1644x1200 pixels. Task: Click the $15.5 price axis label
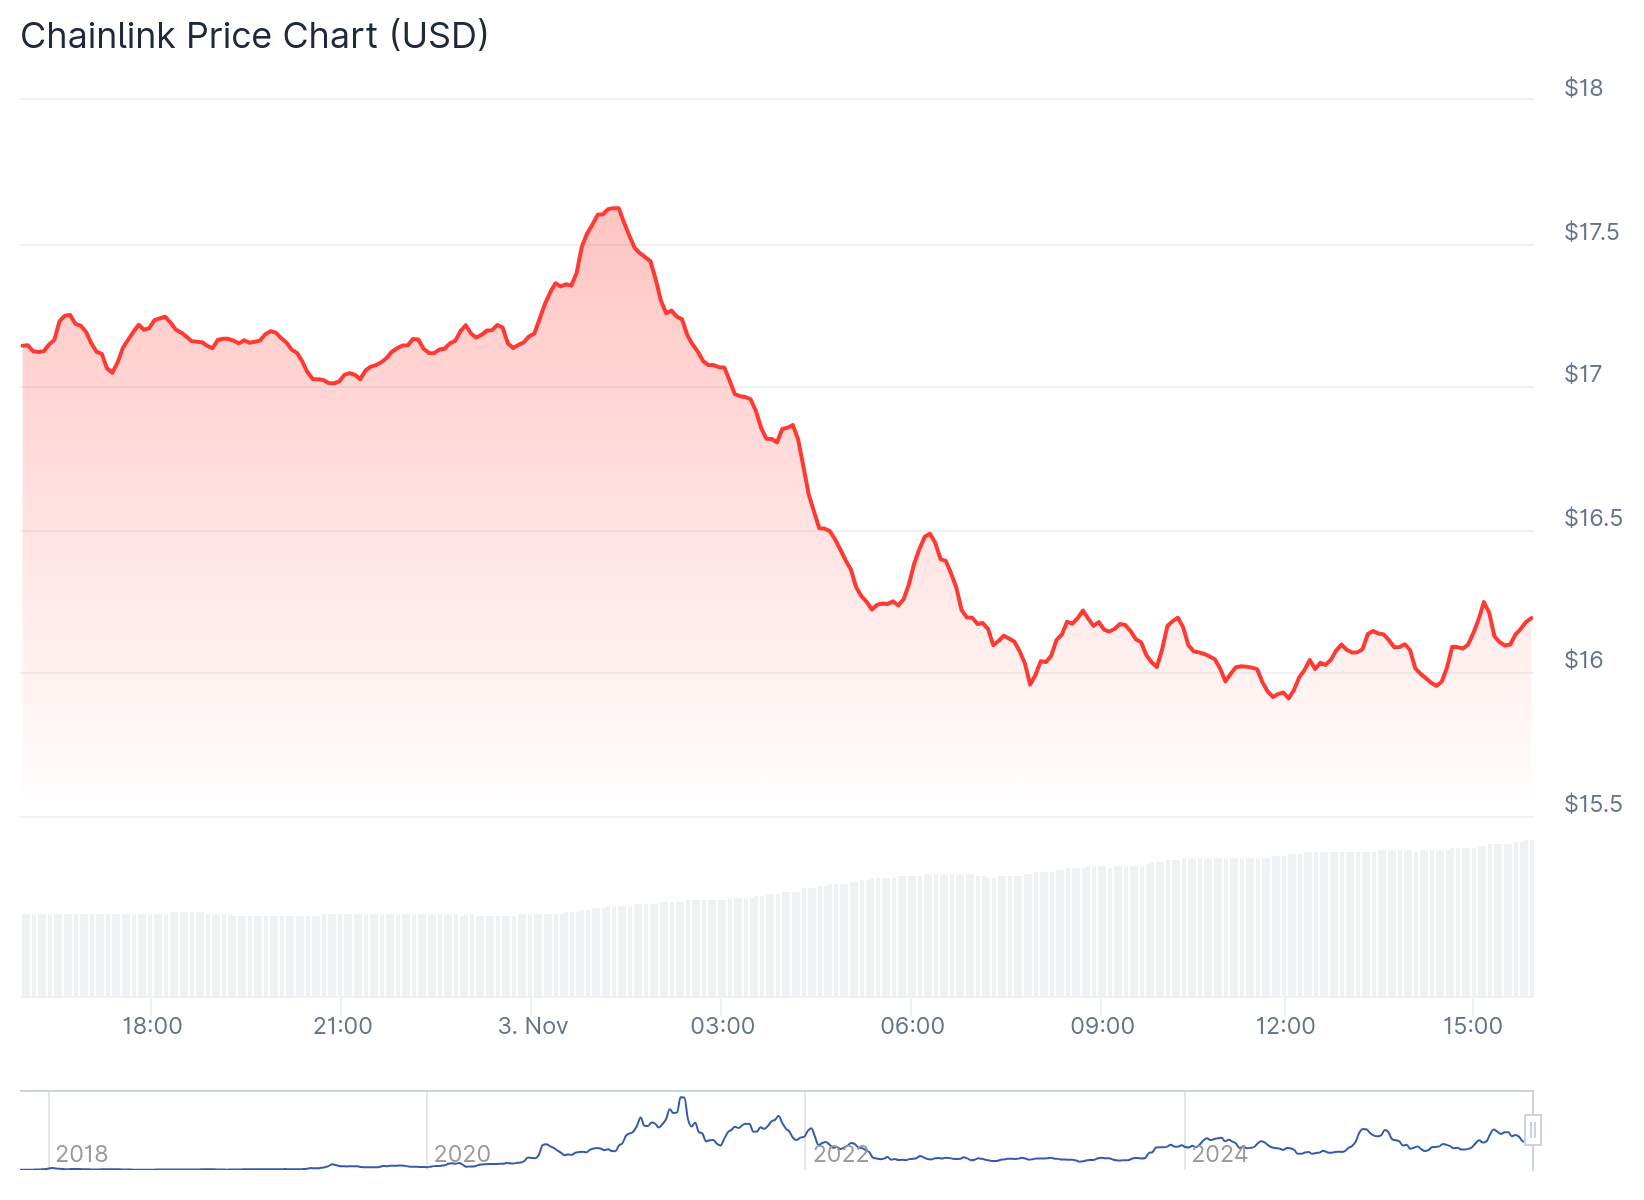click(1593, 804)
